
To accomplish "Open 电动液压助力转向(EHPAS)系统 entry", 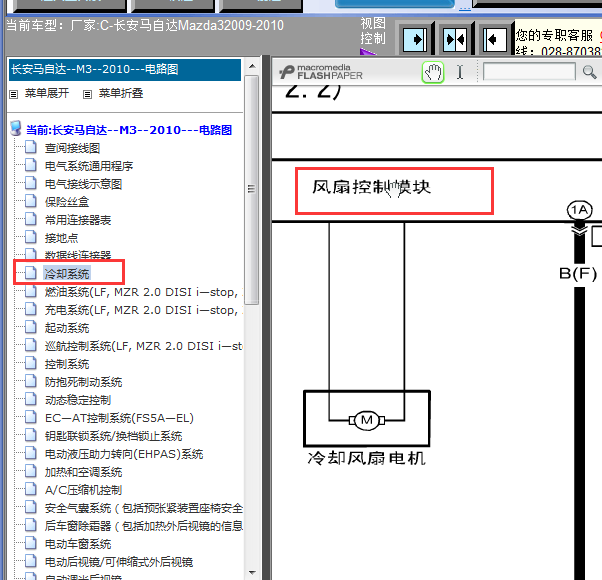I will 124,454.
